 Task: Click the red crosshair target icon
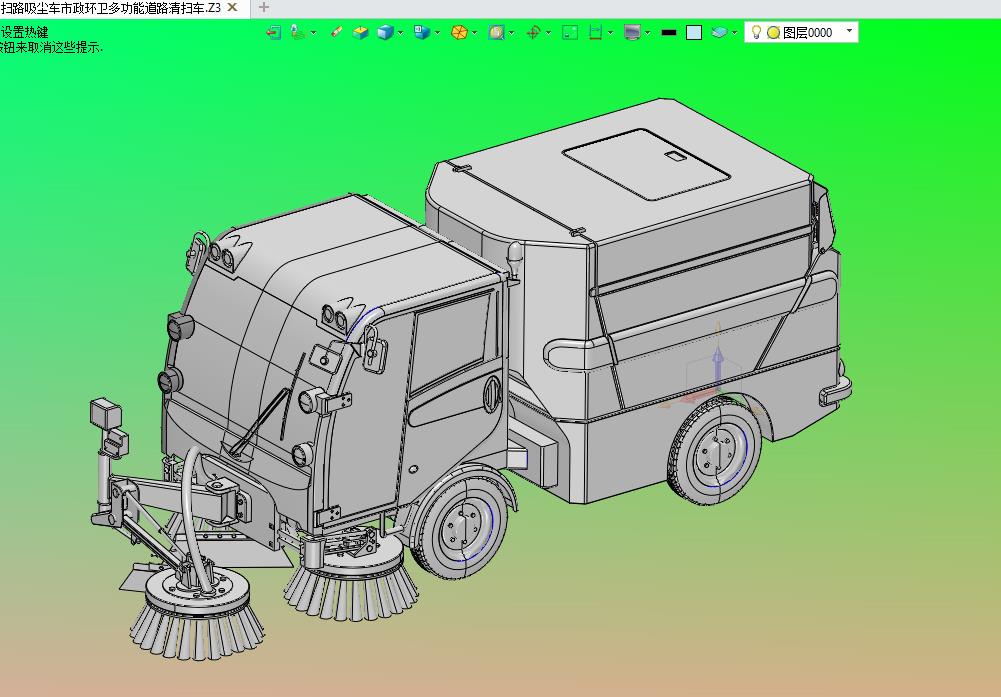click(533, 32)
